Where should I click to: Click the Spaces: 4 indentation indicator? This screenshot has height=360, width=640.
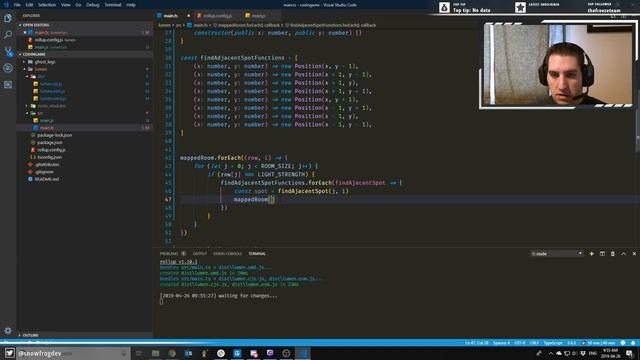point(501,343)
